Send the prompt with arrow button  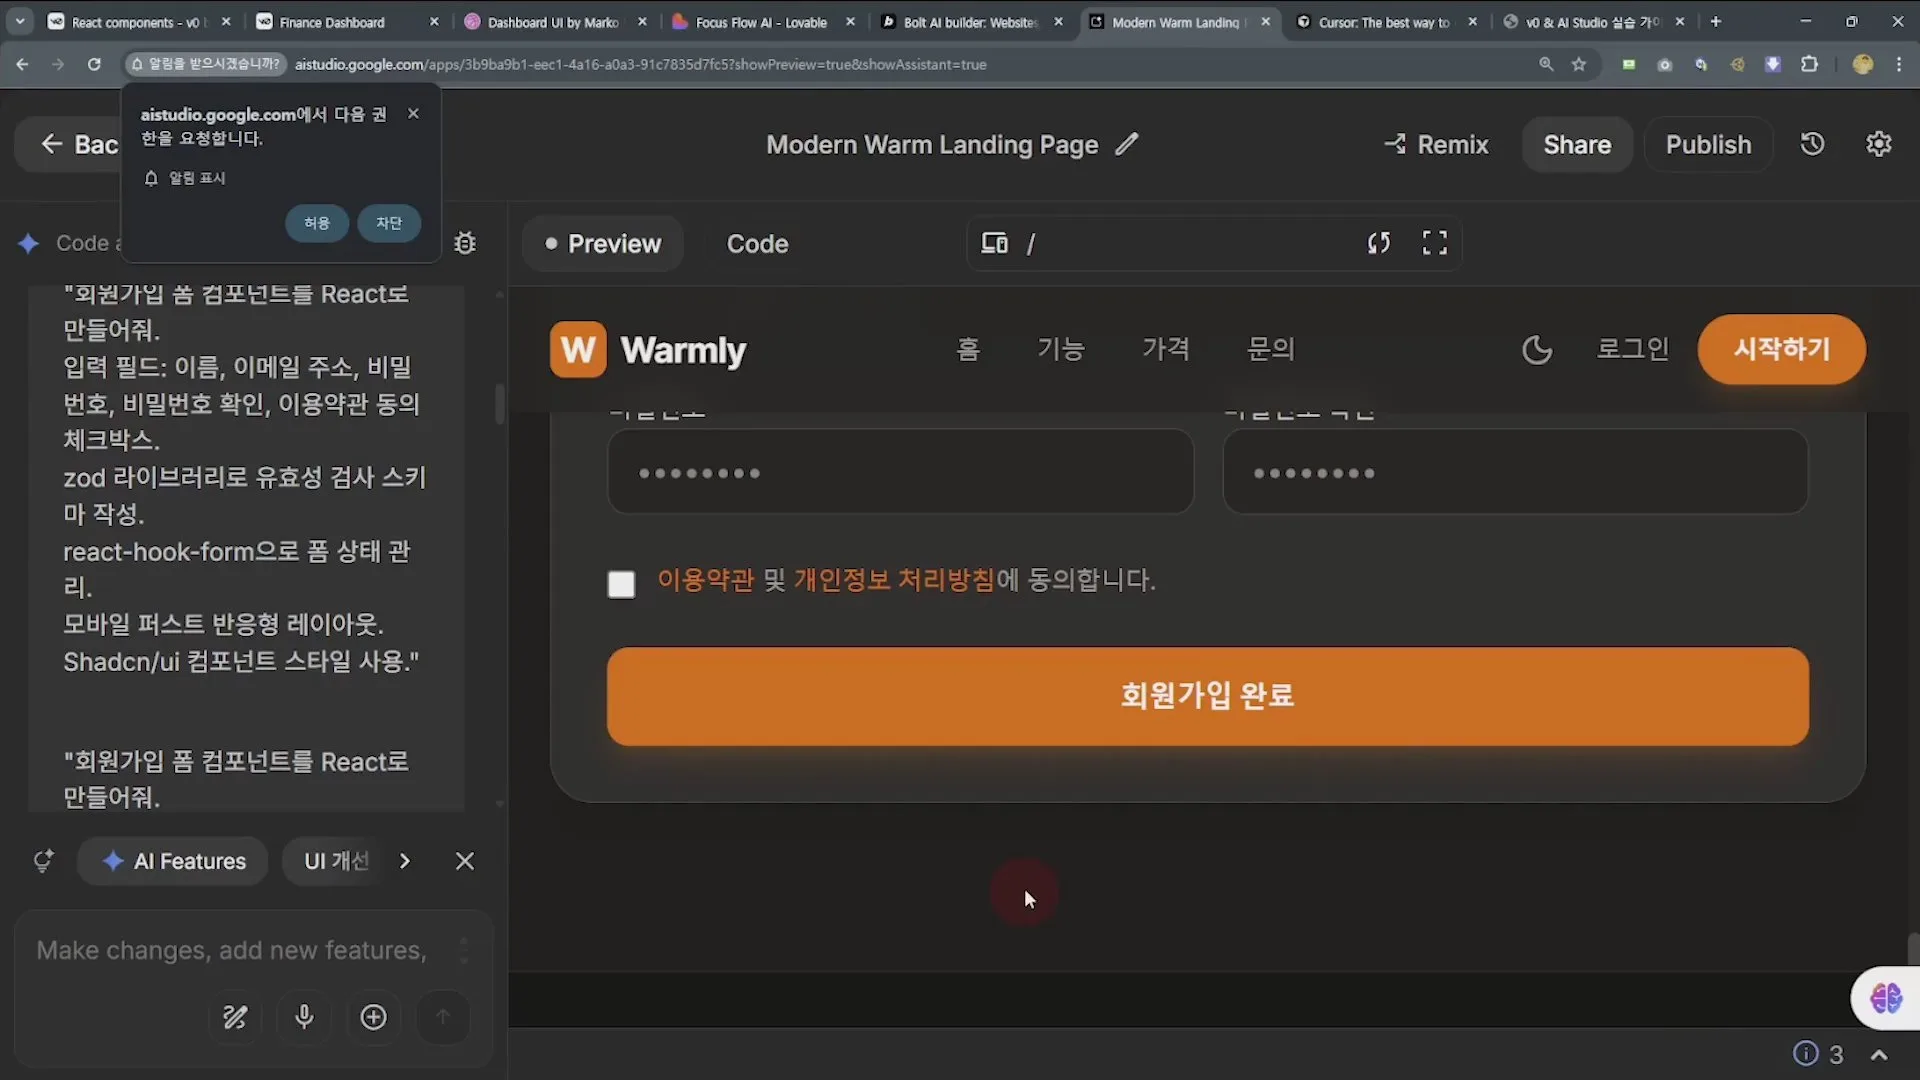tap(443, 1017)
